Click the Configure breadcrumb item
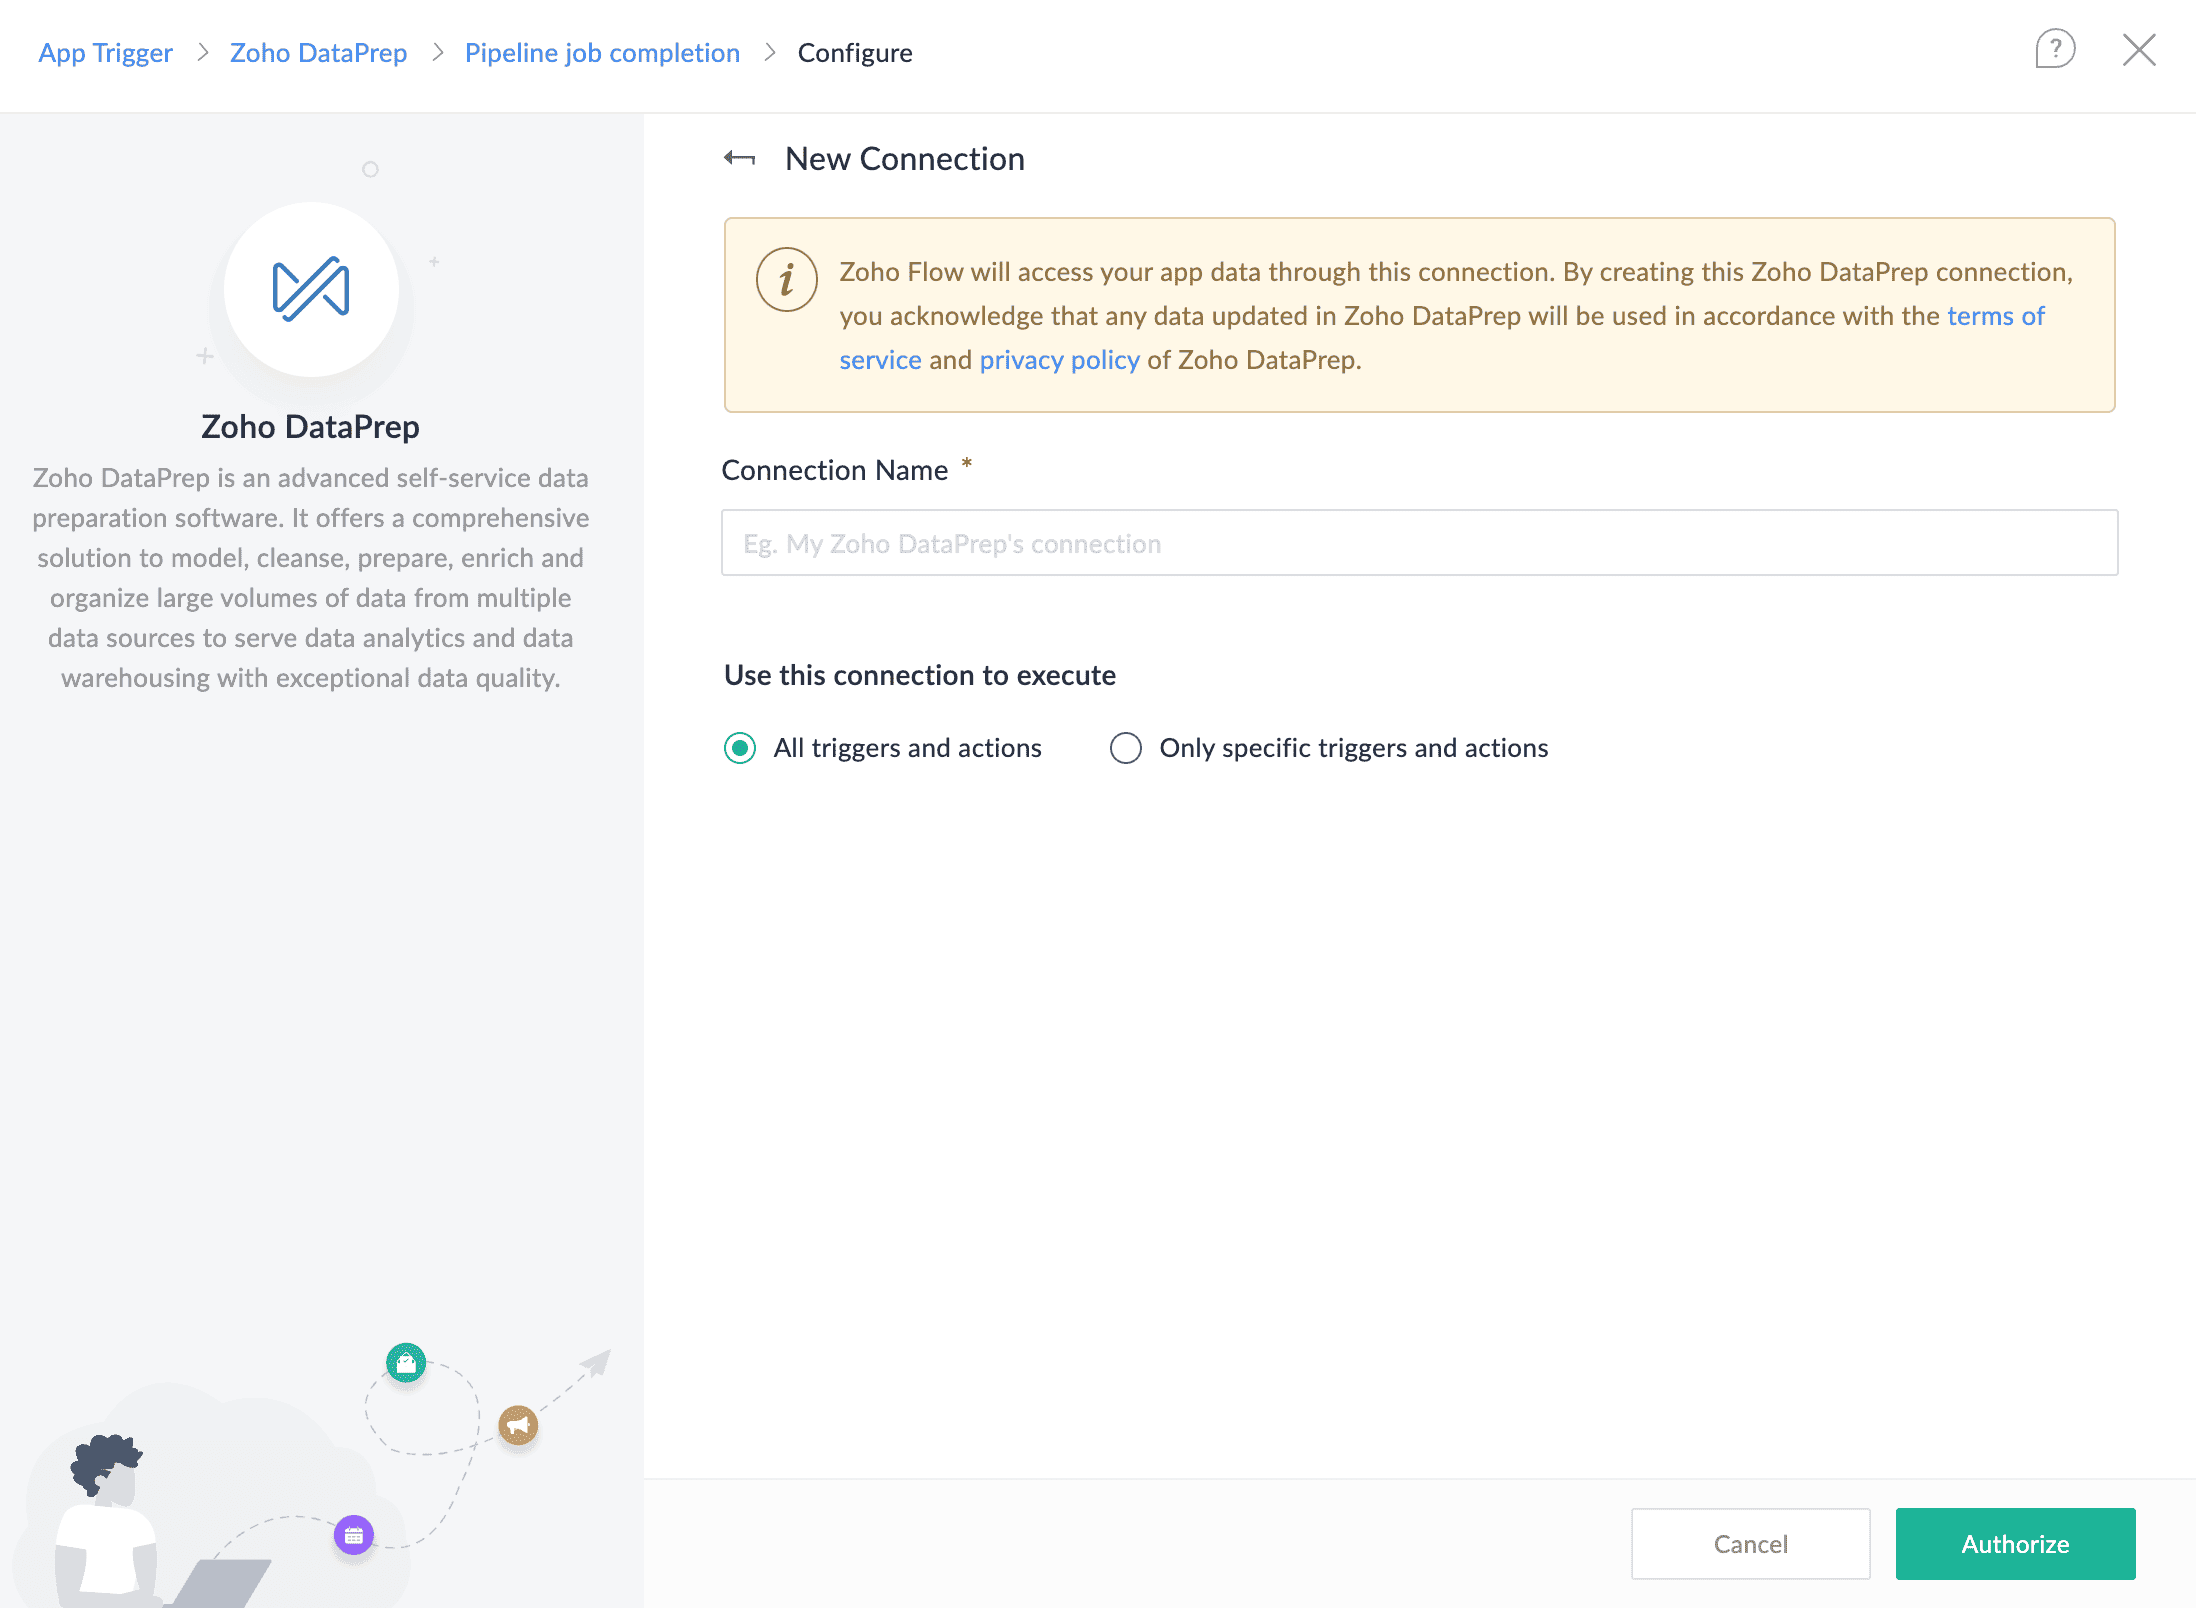 pyautogui.click(x=855, y=53)
